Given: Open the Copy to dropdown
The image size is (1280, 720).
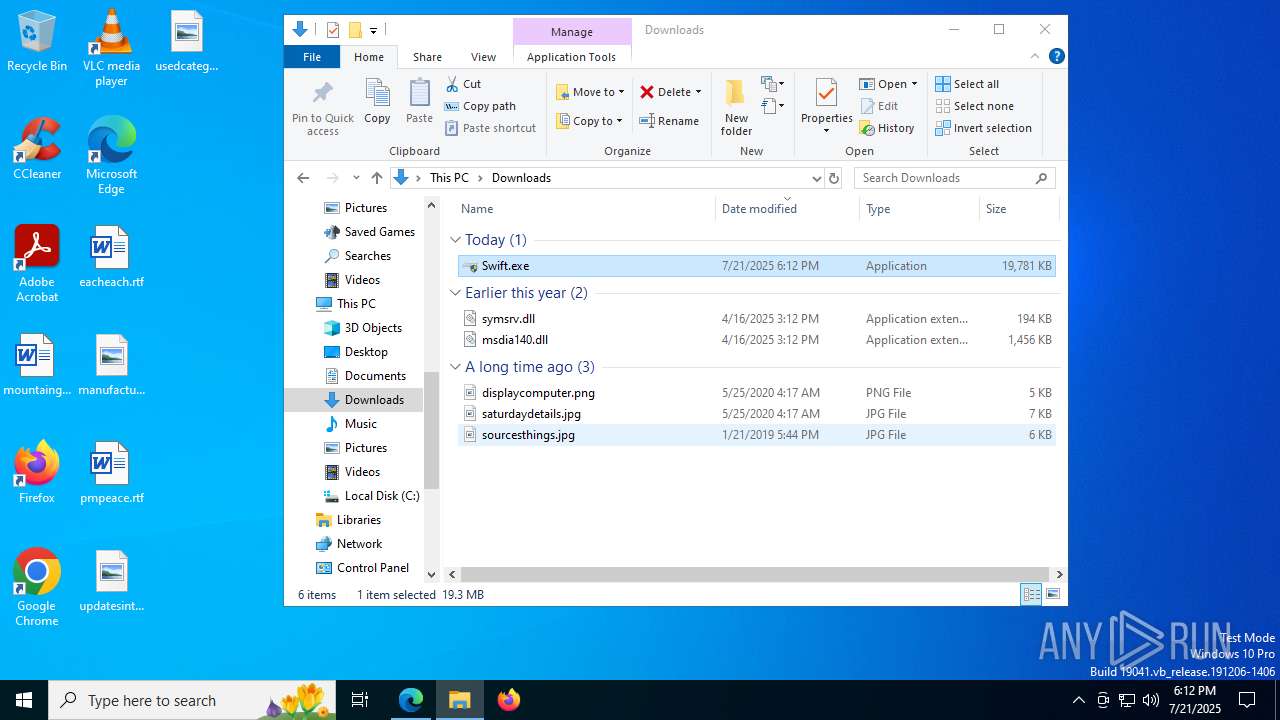Looking at the screenshot, I should (x=589, y=121).
